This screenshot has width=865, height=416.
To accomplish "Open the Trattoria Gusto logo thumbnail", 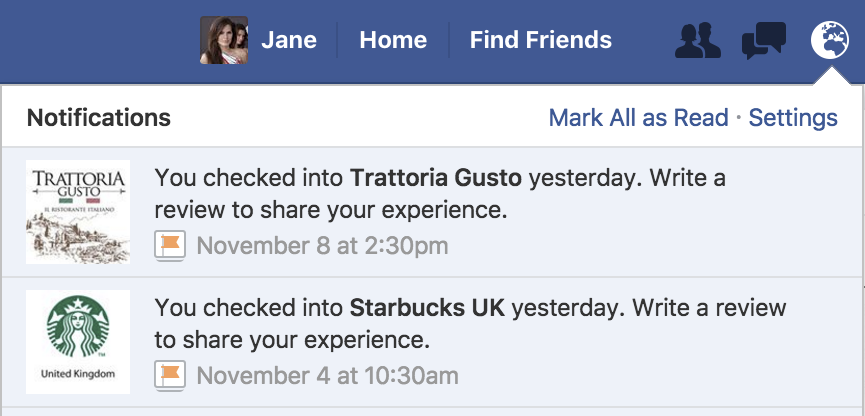I will tap(78, 212).
